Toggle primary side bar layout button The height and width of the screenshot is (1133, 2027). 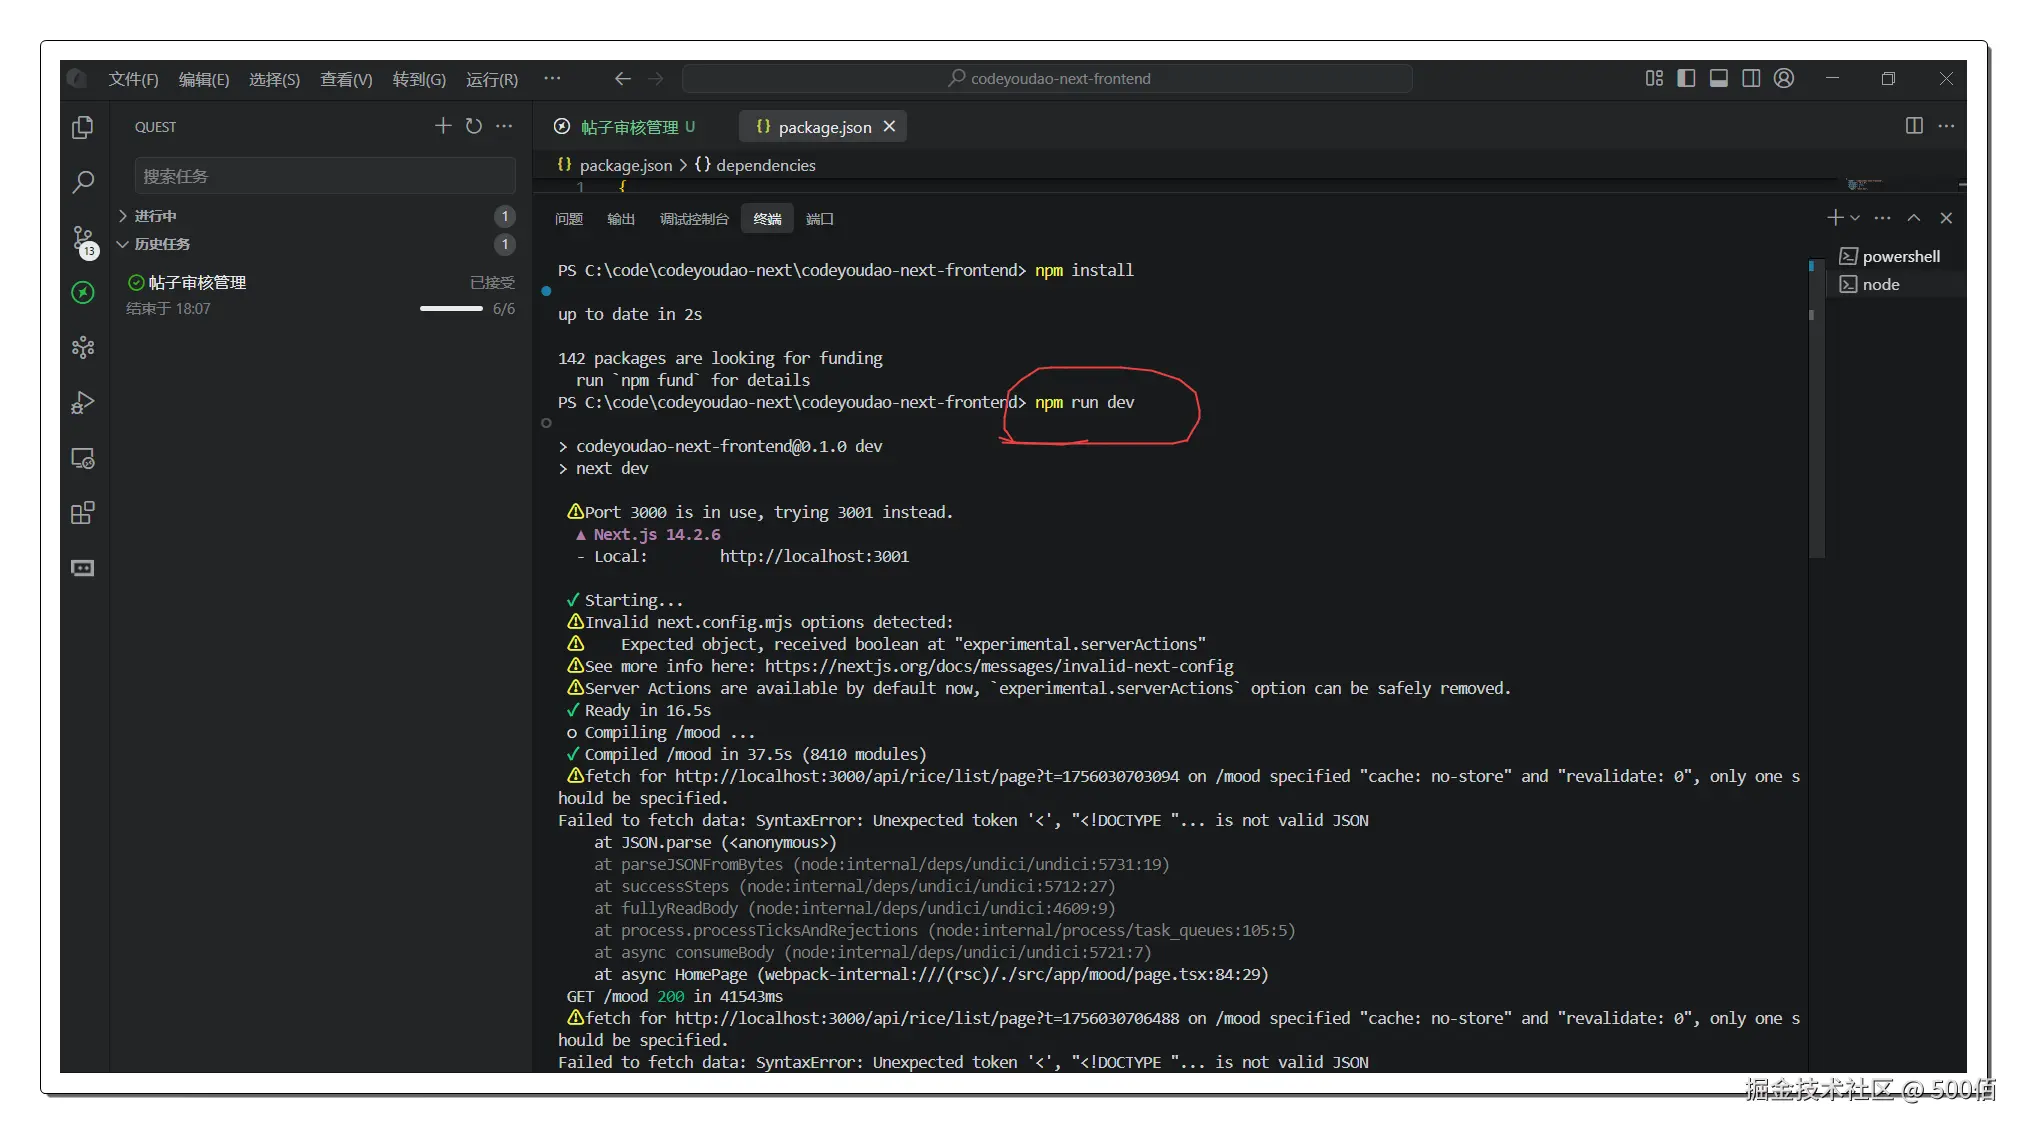[x=1686, y=78]
